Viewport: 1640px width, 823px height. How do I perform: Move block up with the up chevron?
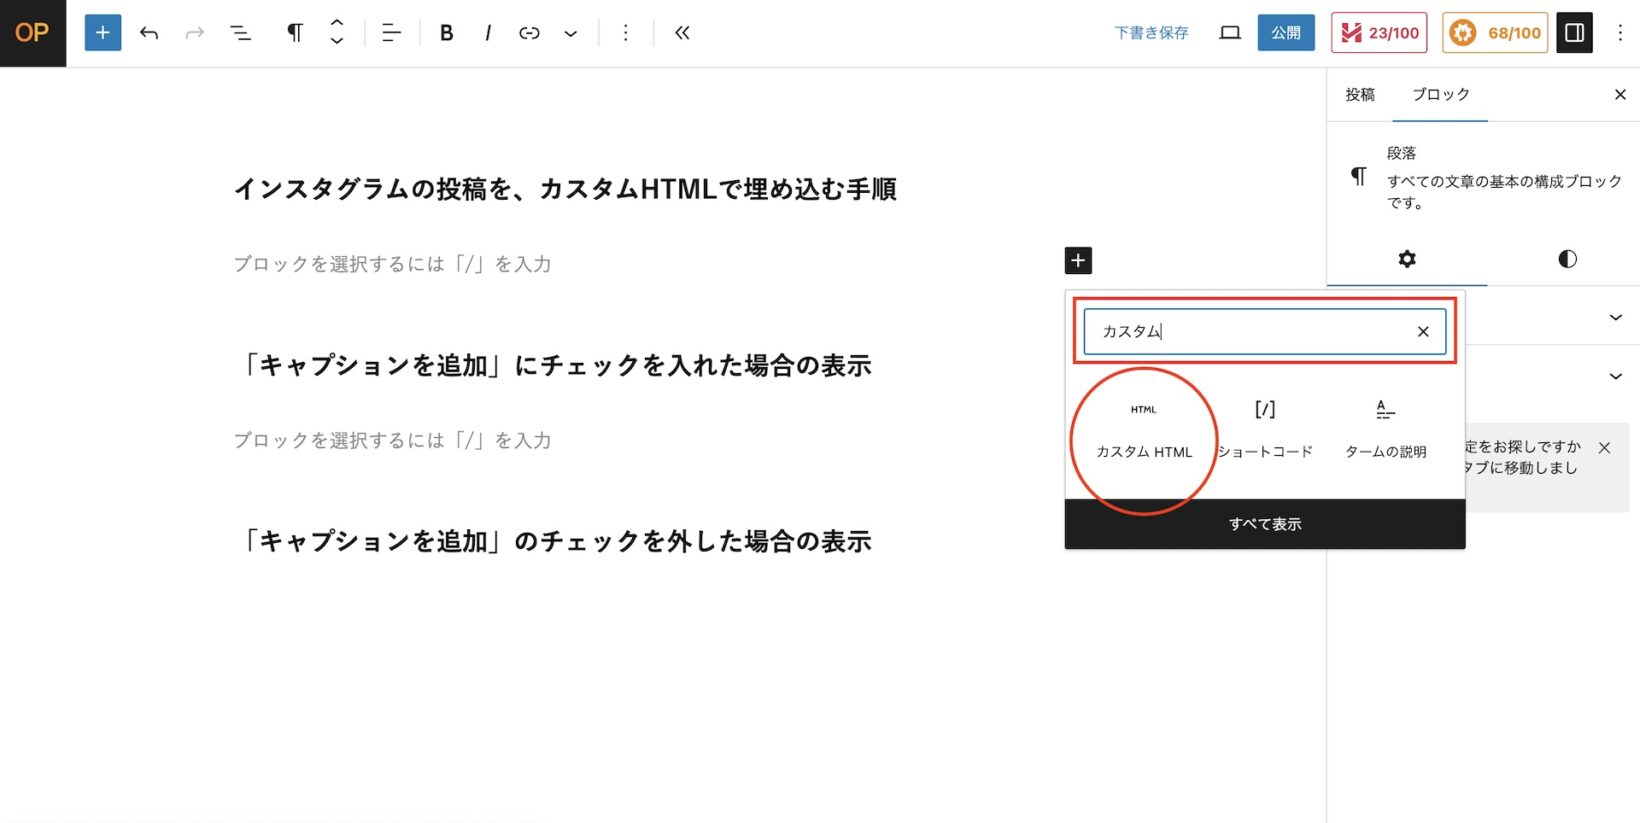pos(337,24)
